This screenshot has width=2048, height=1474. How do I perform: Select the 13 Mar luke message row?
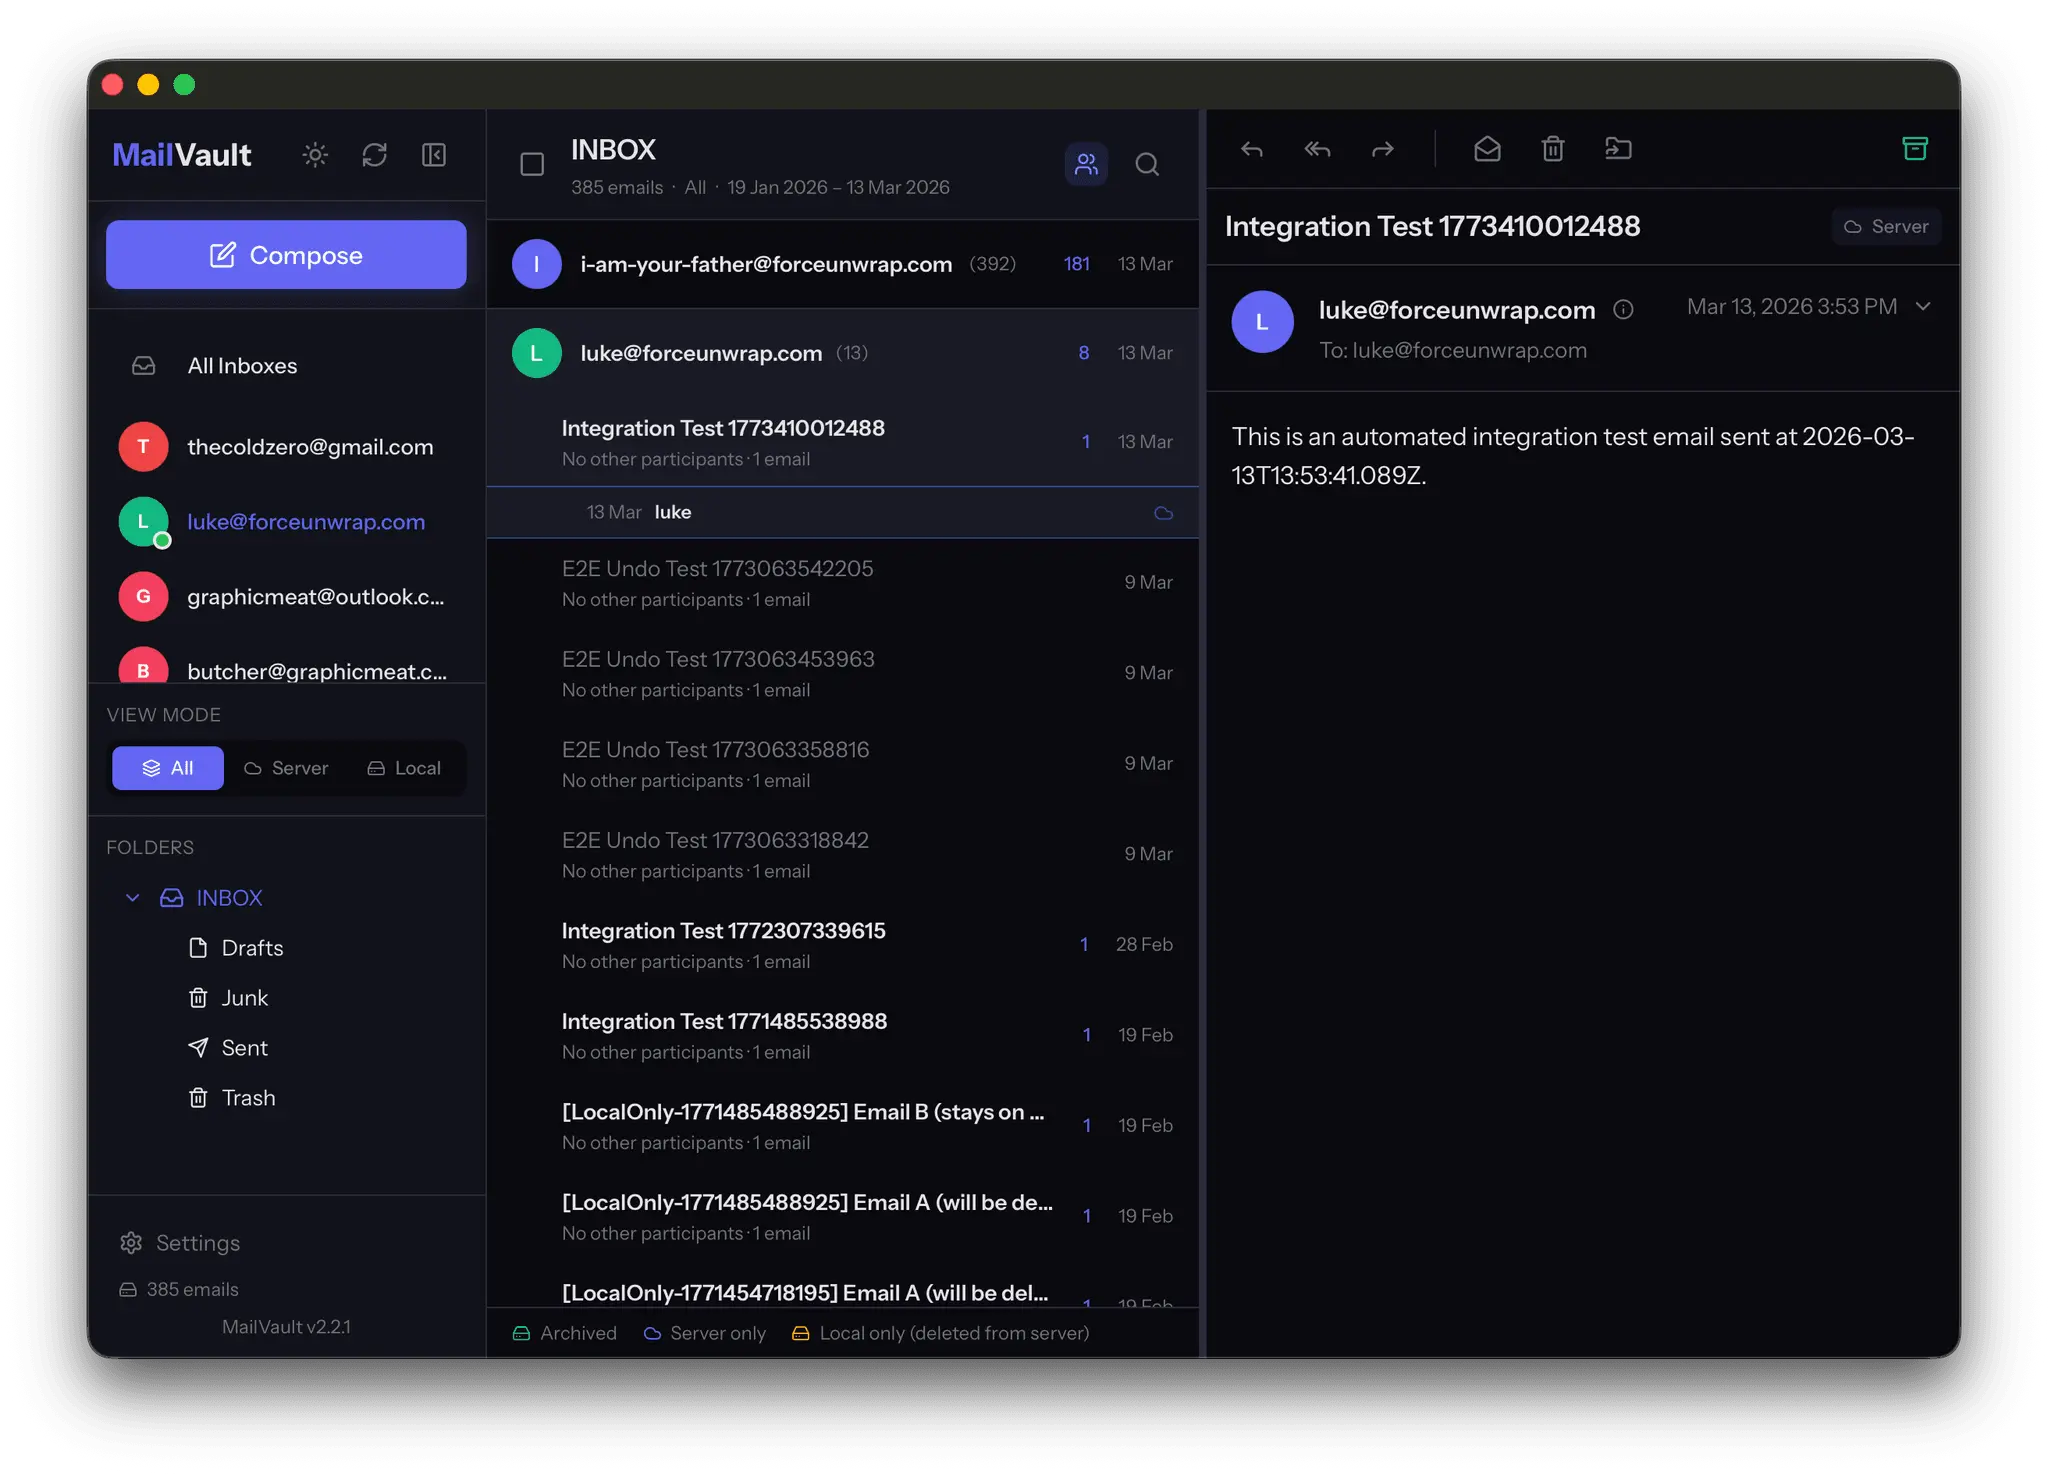(x=842, y=513)
